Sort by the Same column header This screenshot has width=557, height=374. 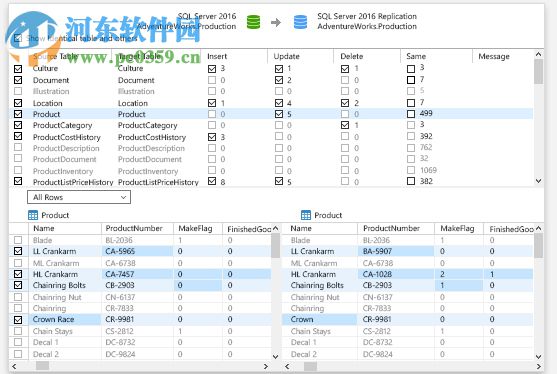tap(416, 56)
